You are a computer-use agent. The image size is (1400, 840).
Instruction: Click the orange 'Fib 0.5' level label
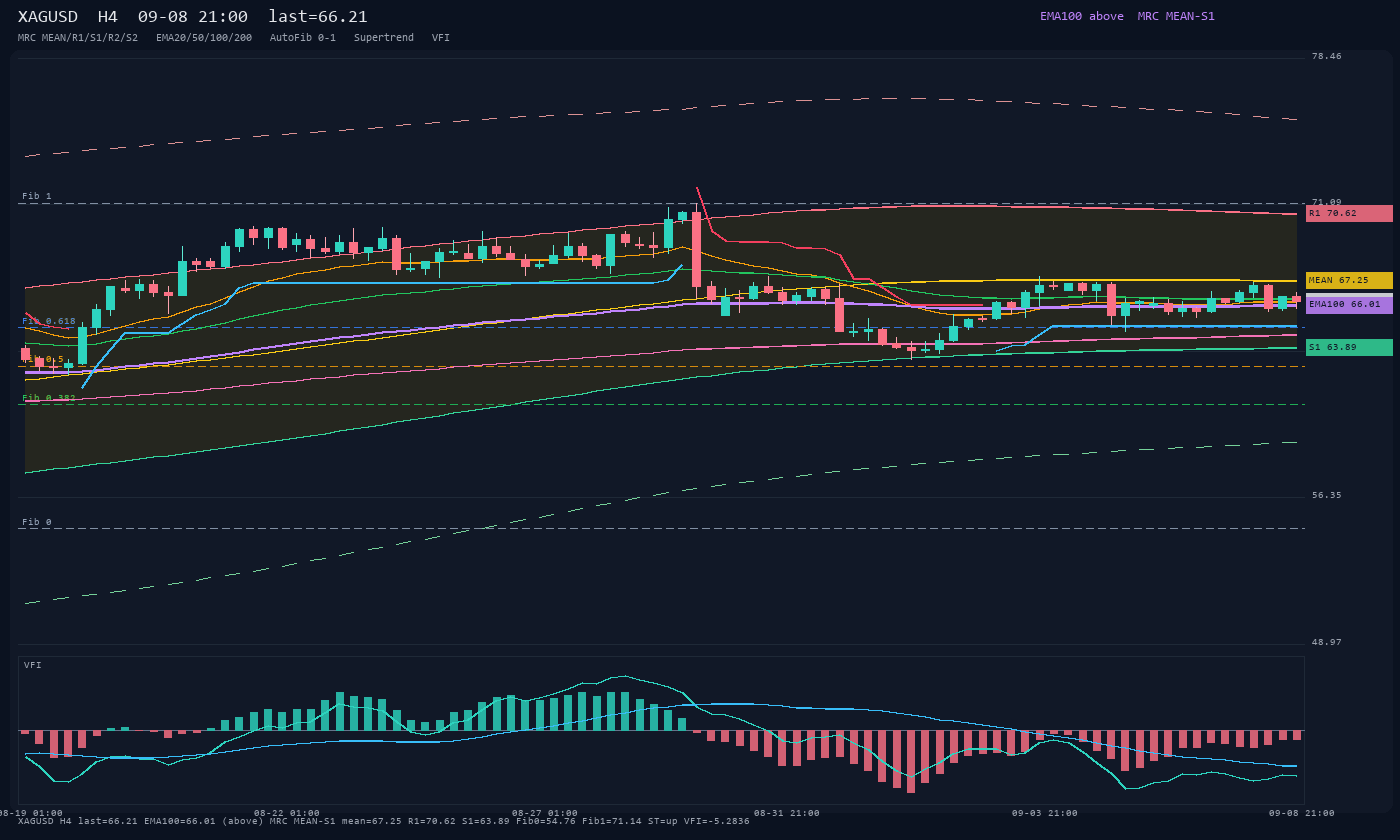(43, 359)
